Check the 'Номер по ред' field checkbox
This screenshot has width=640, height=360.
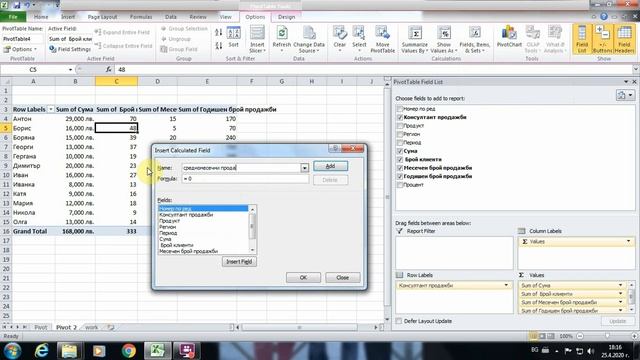tap(400, 109)
